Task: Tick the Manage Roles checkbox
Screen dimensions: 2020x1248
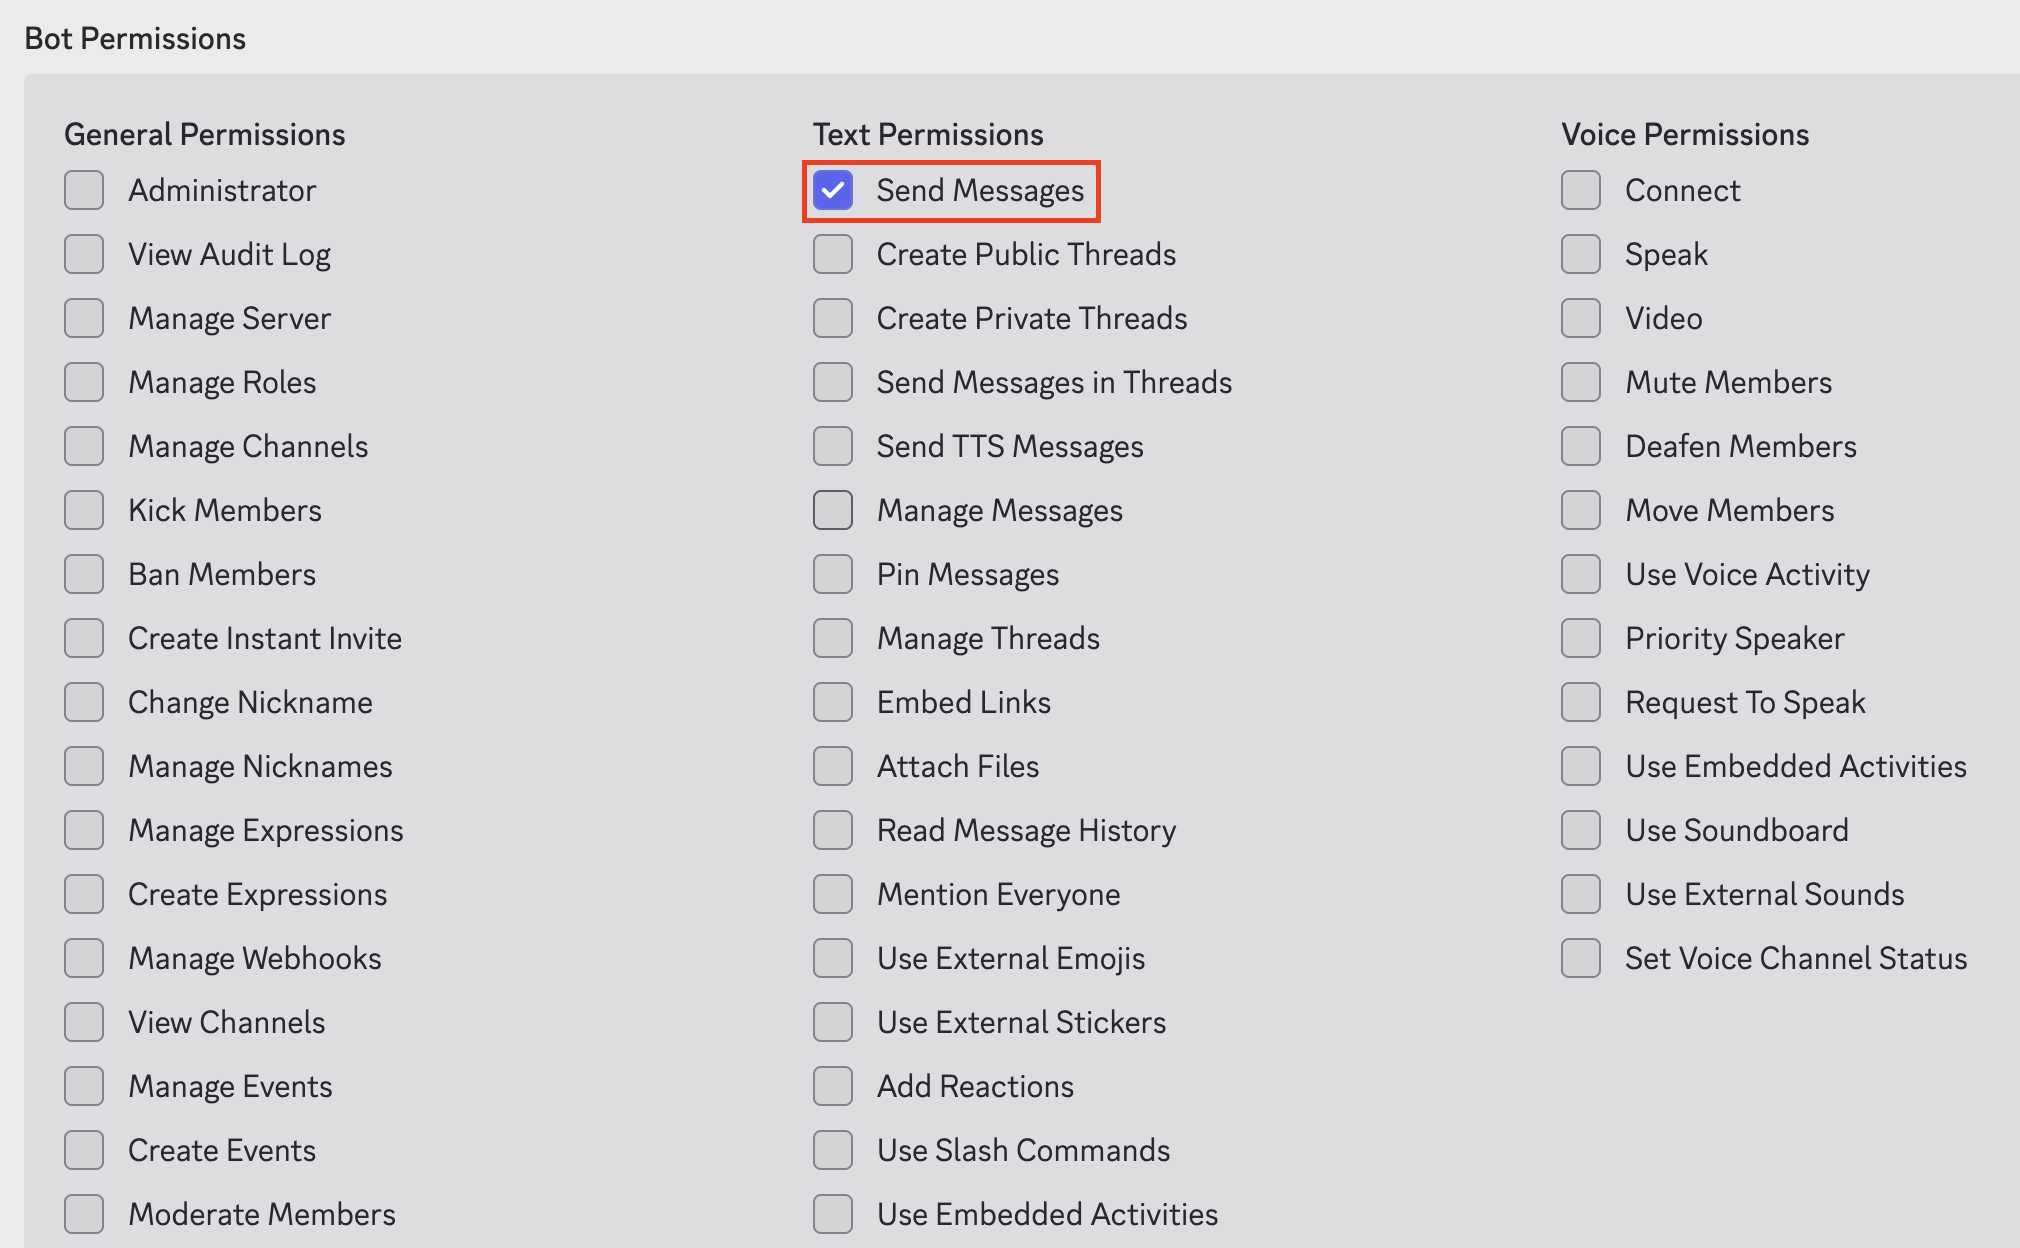Action: pyautogui.click(x=84, y=382)
